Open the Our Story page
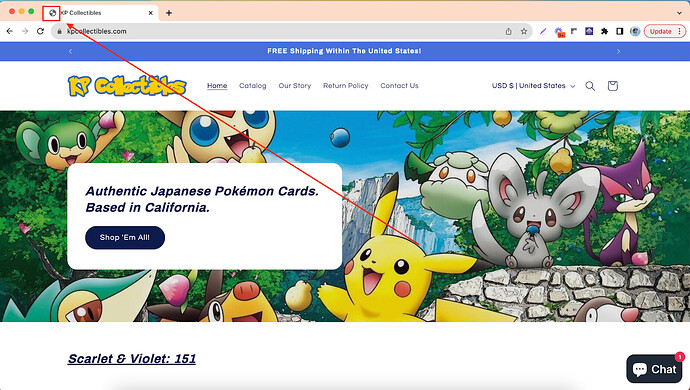This screenshot has height=390, width=690. (x=294, y=86)
